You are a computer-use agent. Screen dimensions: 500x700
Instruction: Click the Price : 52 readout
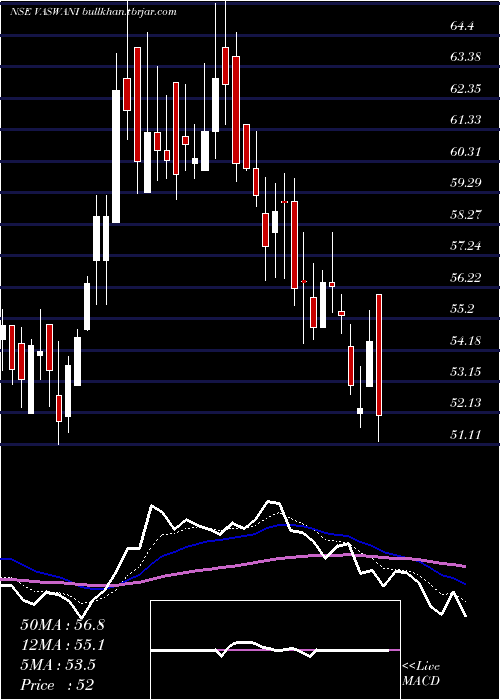[57, 685]
